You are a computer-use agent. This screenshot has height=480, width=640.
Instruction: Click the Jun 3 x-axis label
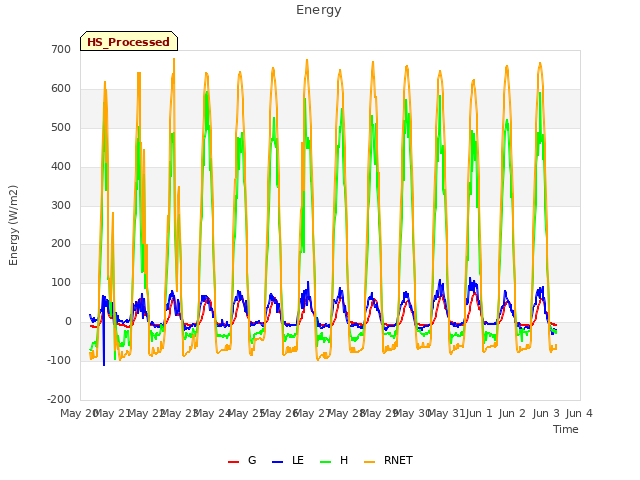pyautogui.click(x=546, y=413)
